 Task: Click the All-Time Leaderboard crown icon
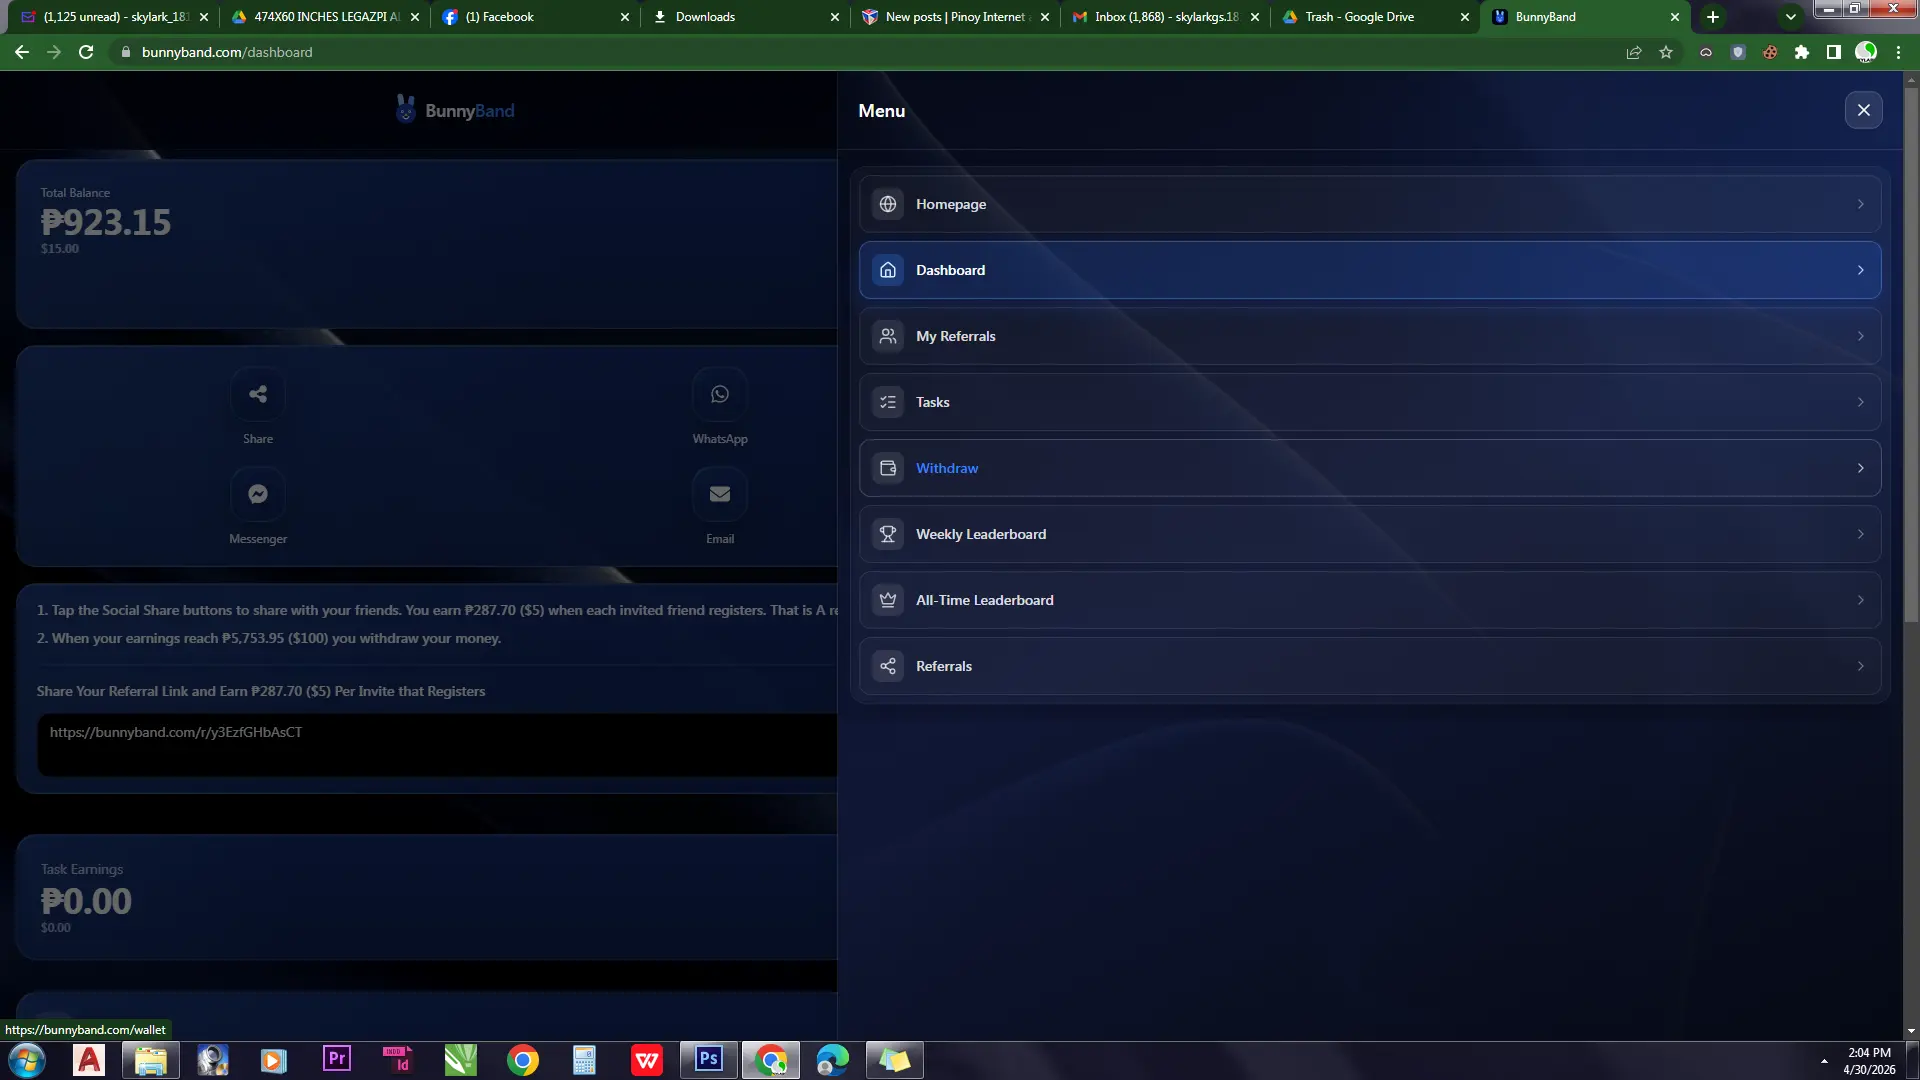click(x=888, y=600)
